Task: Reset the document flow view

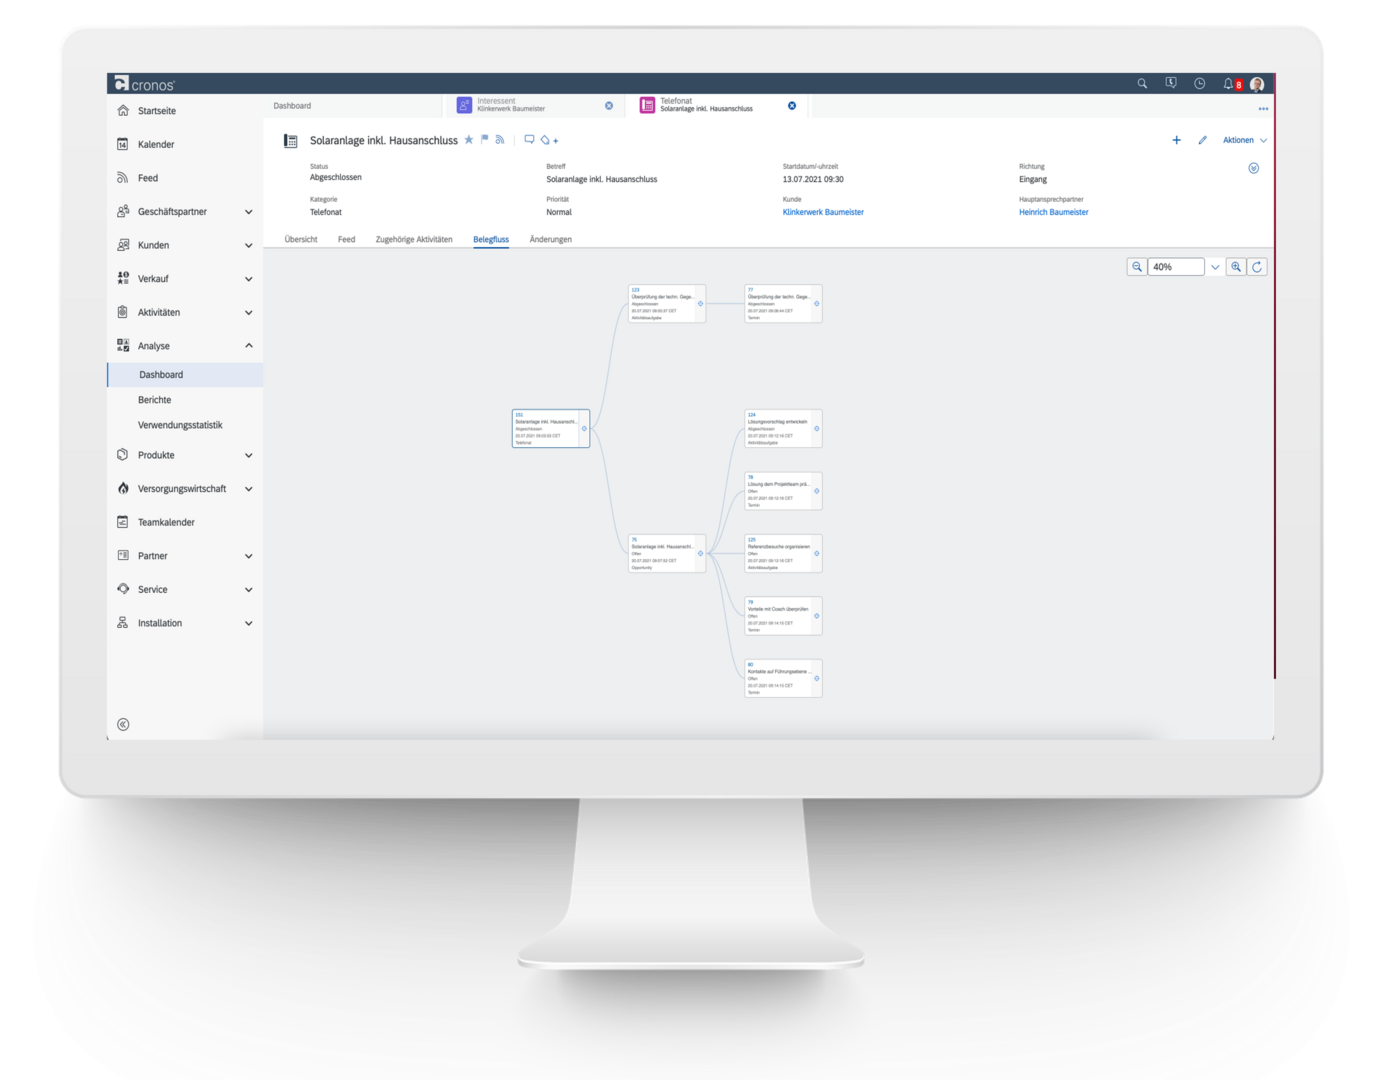Action: click(x=1257, y=267)
